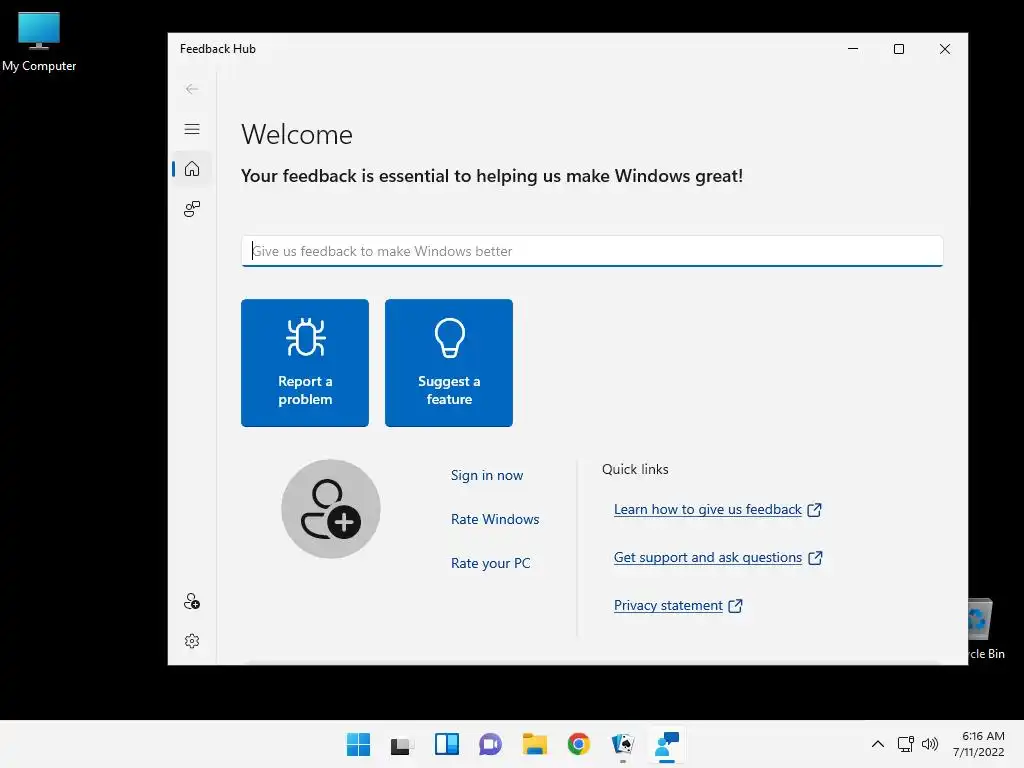Click the Sign in now link
The width and height of the screenshot is (1024, 768).
point(487,475)
